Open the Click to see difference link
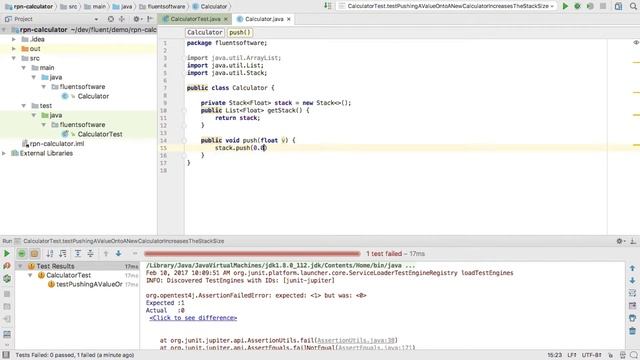640x360 pixels. click(x=193, y=318)
